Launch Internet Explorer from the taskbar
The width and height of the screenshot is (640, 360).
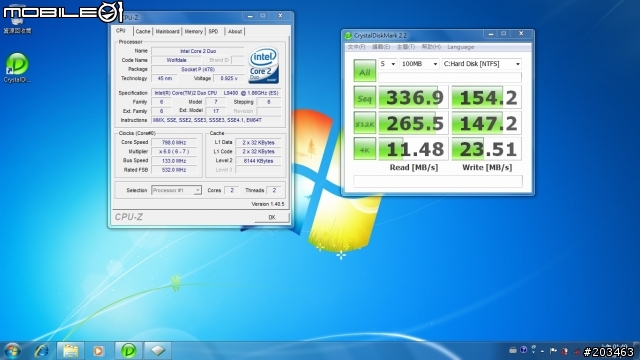click(42, 350)
